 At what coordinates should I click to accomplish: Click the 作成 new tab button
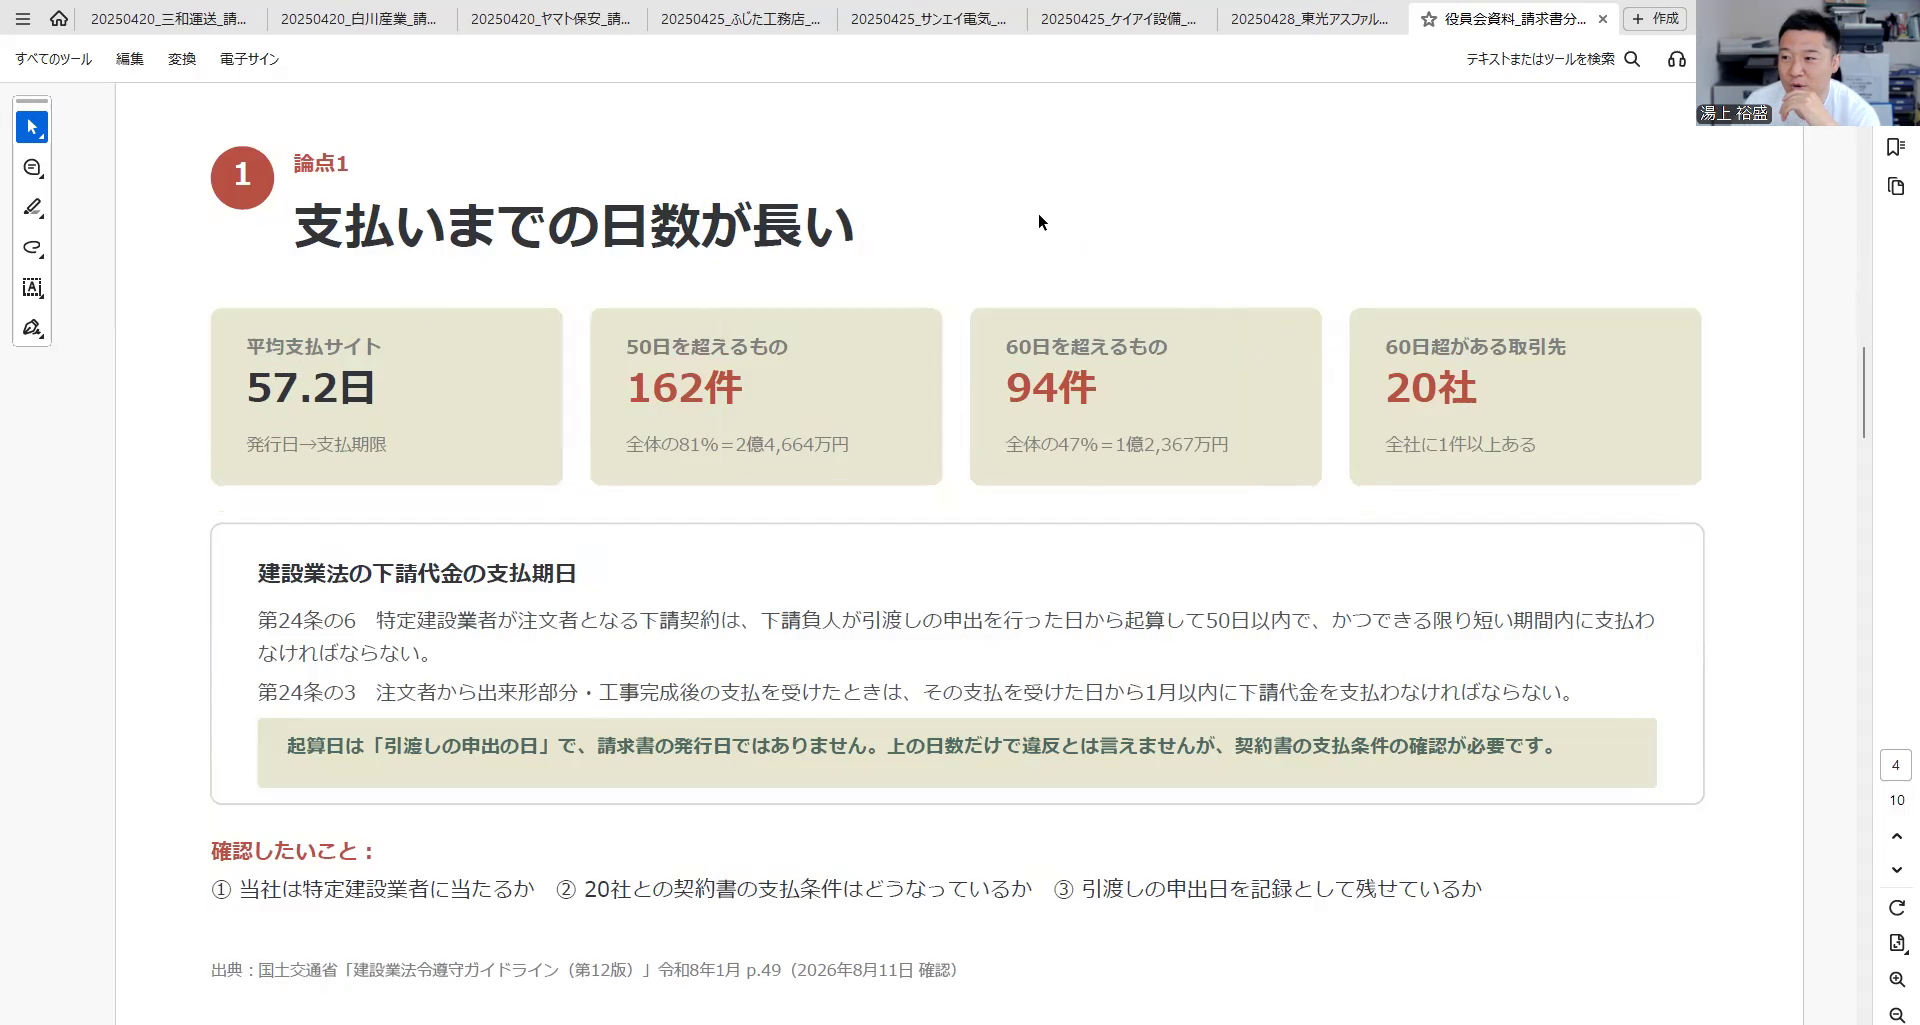click(x=1655, y=19)
